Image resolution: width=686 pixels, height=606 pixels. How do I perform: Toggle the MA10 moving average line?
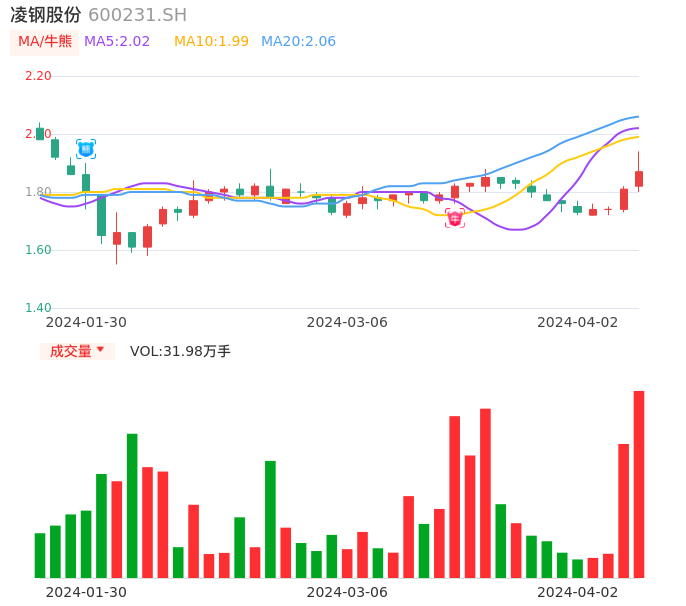(x=211, y=41)
